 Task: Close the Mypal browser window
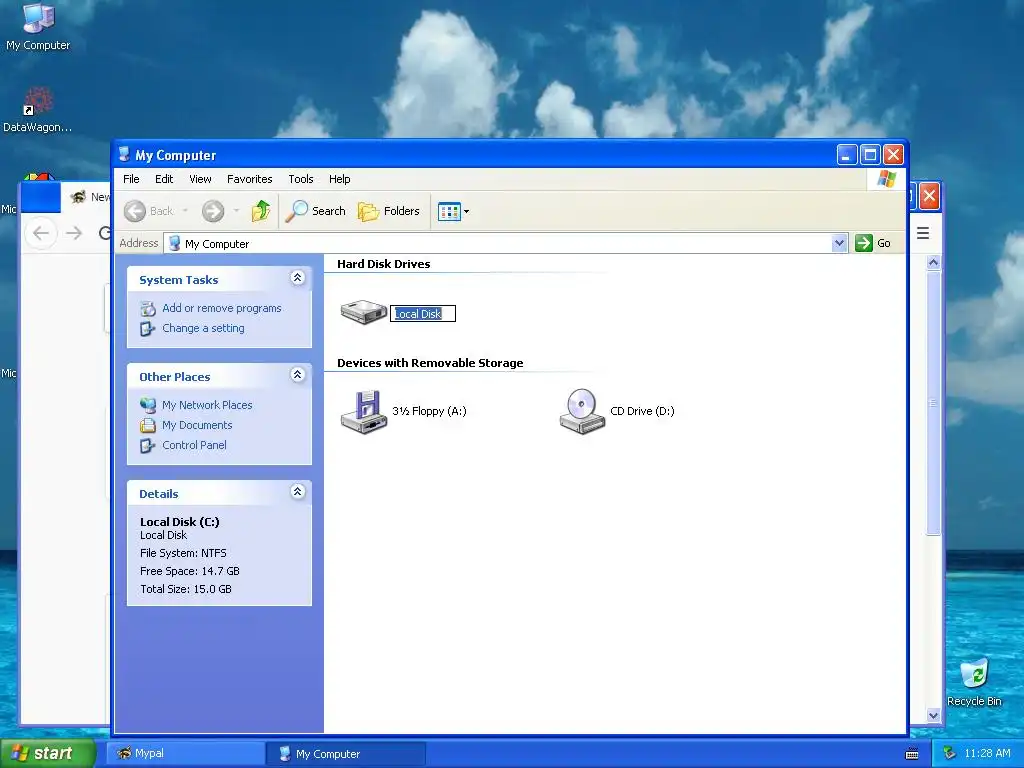[x=929, y=196]
